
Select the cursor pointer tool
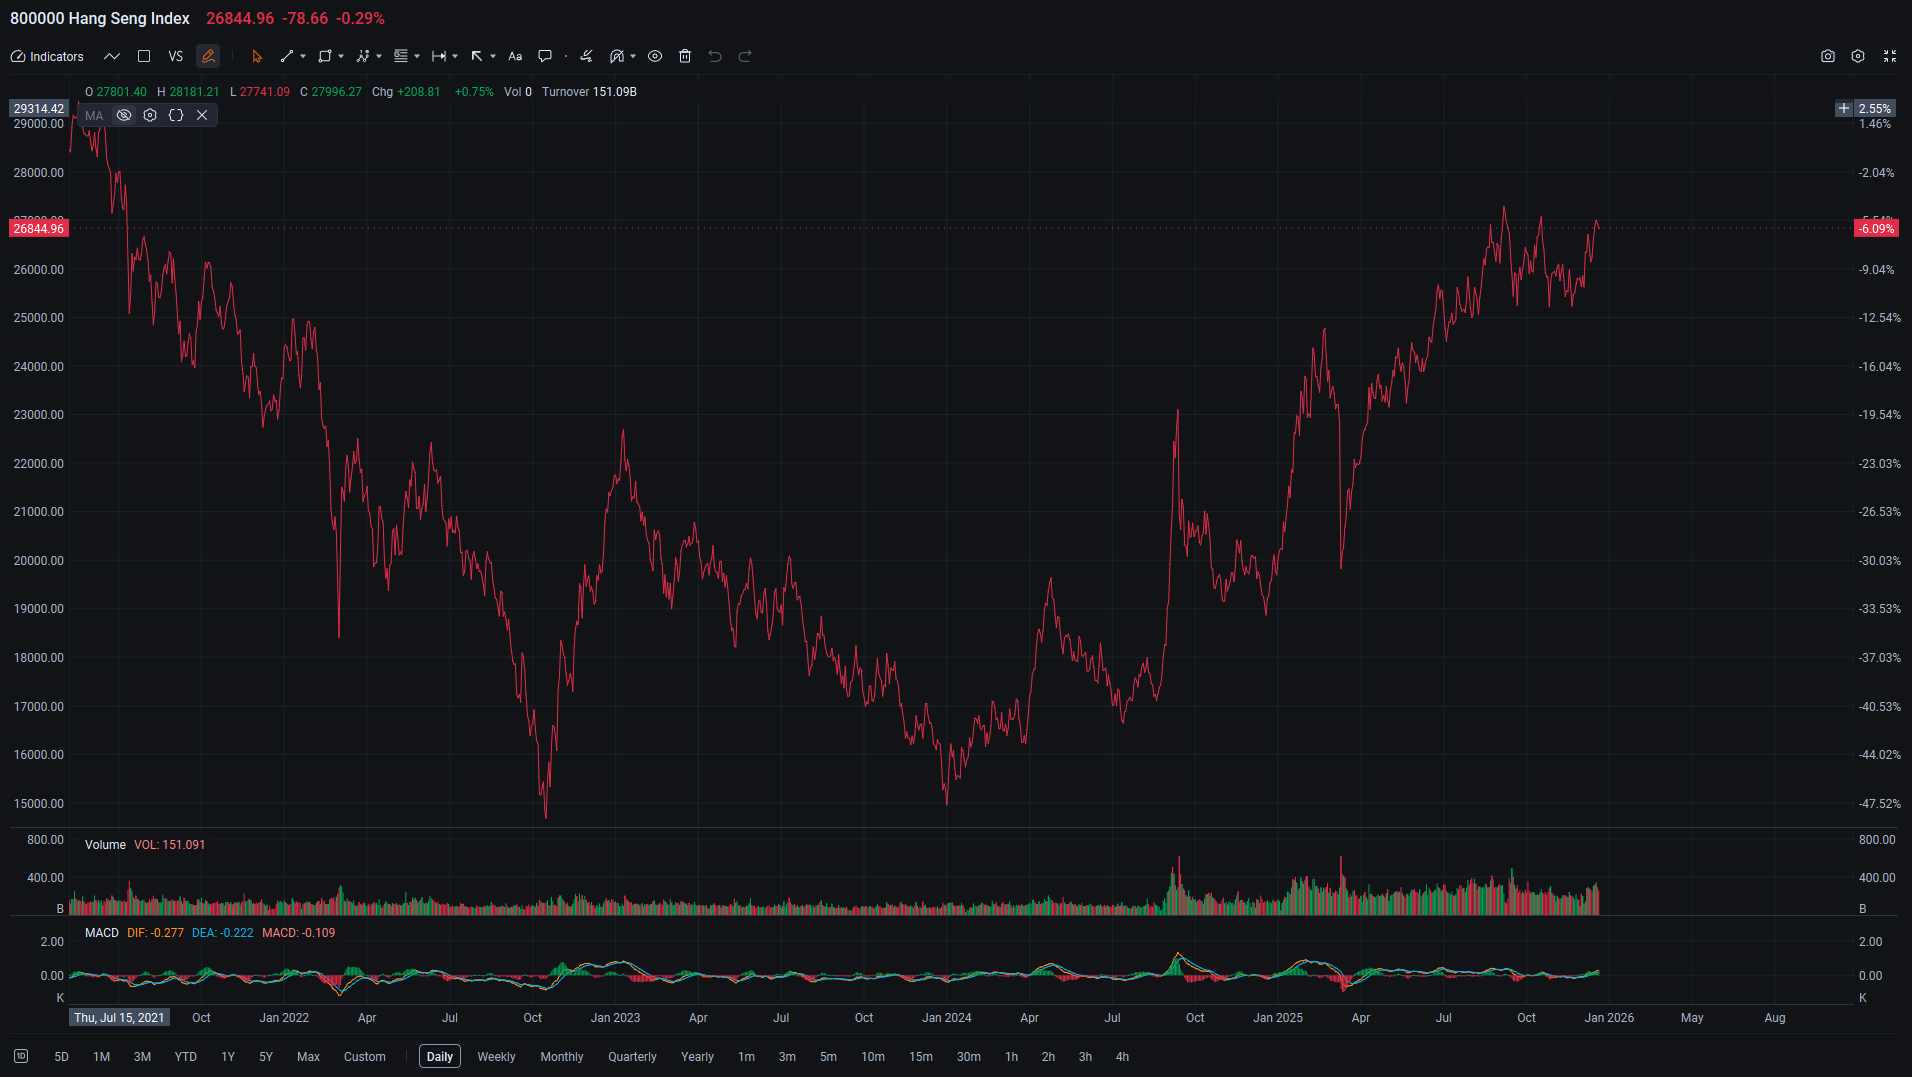(257, 57)
